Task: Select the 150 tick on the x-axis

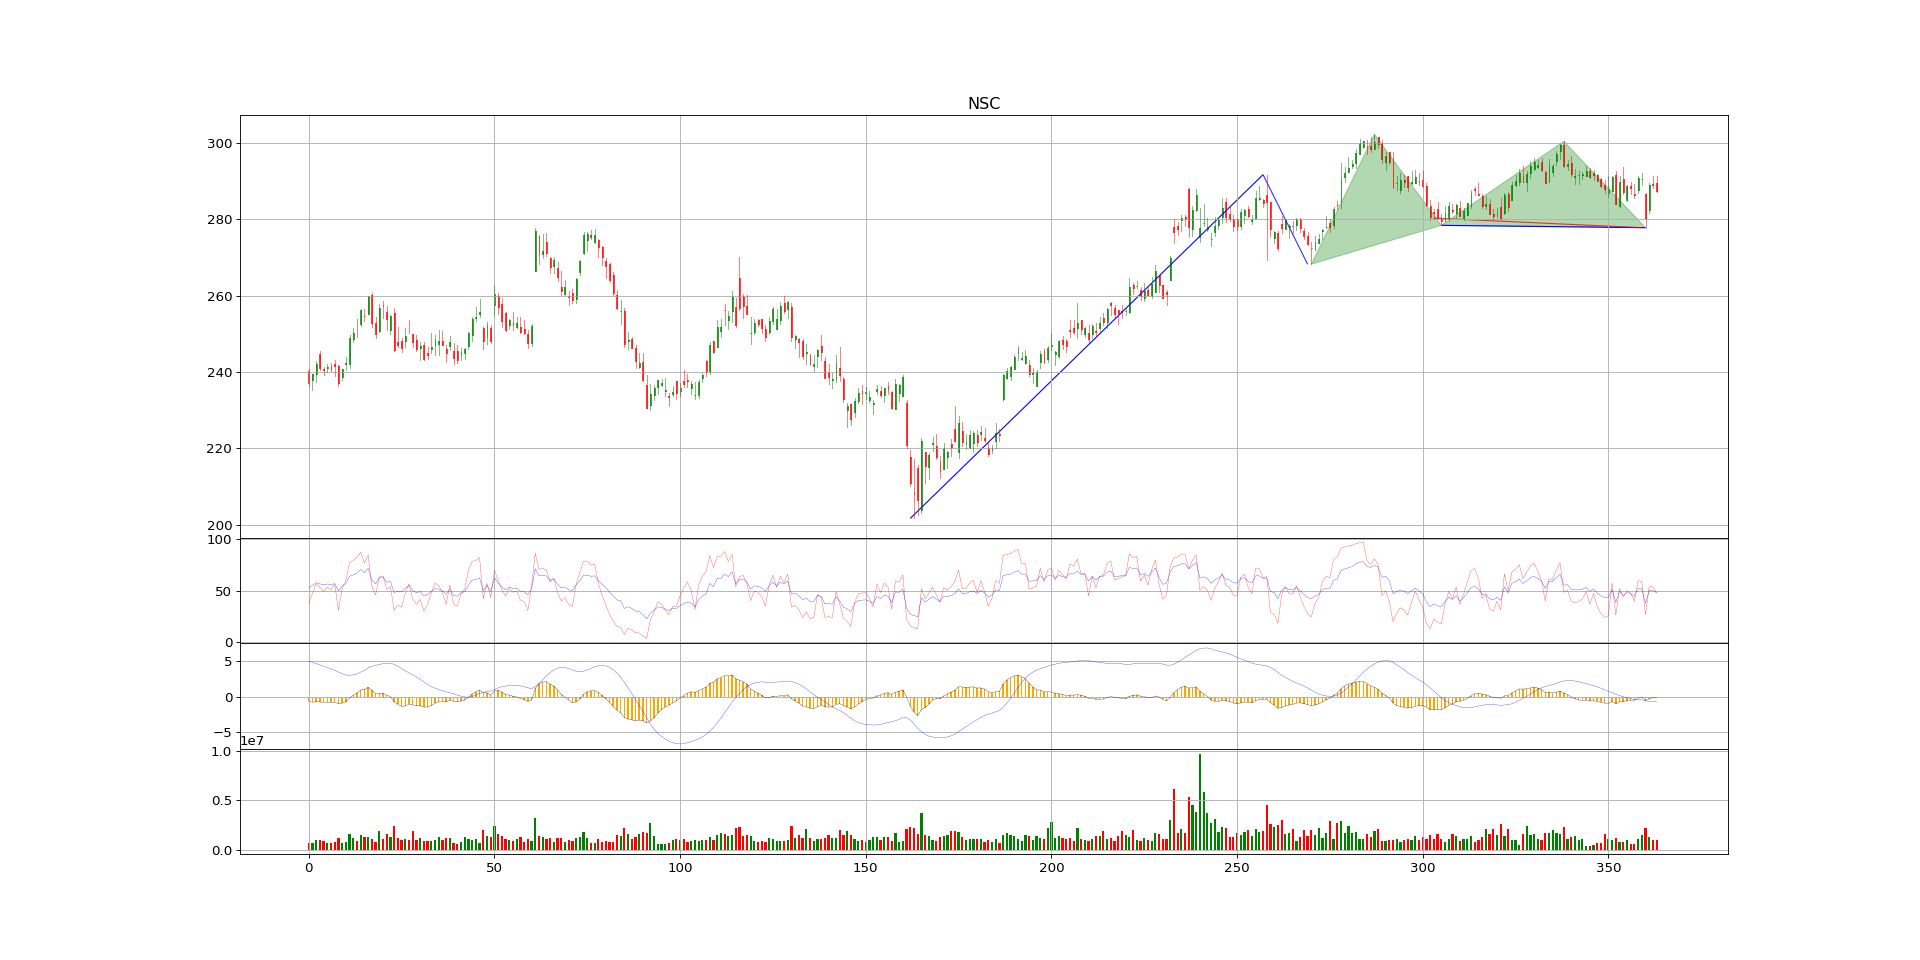Action: 865,870
